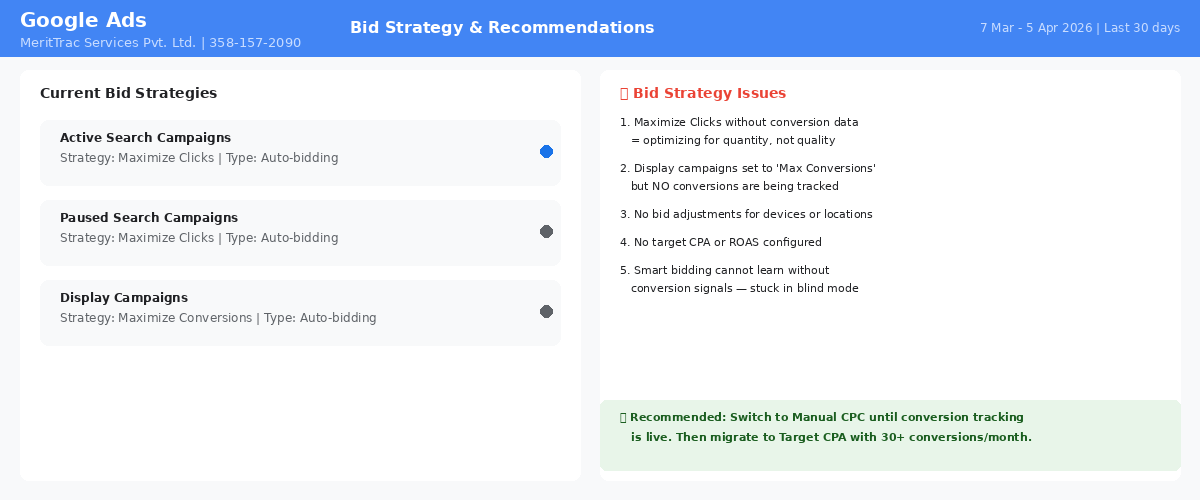Click the Current Bid Strategies heading

[128, 93]
